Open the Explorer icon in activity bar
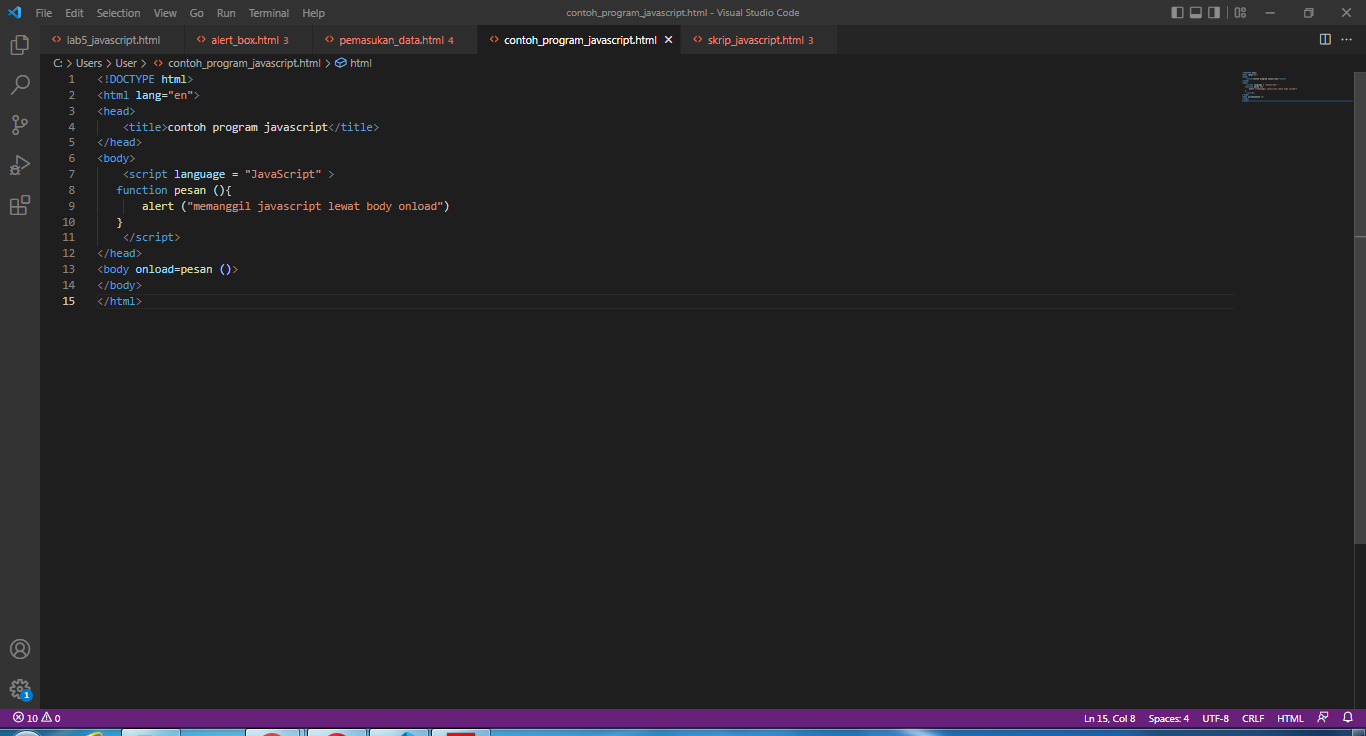This screenshot has height=736, width=1366. tap(20, 45)
